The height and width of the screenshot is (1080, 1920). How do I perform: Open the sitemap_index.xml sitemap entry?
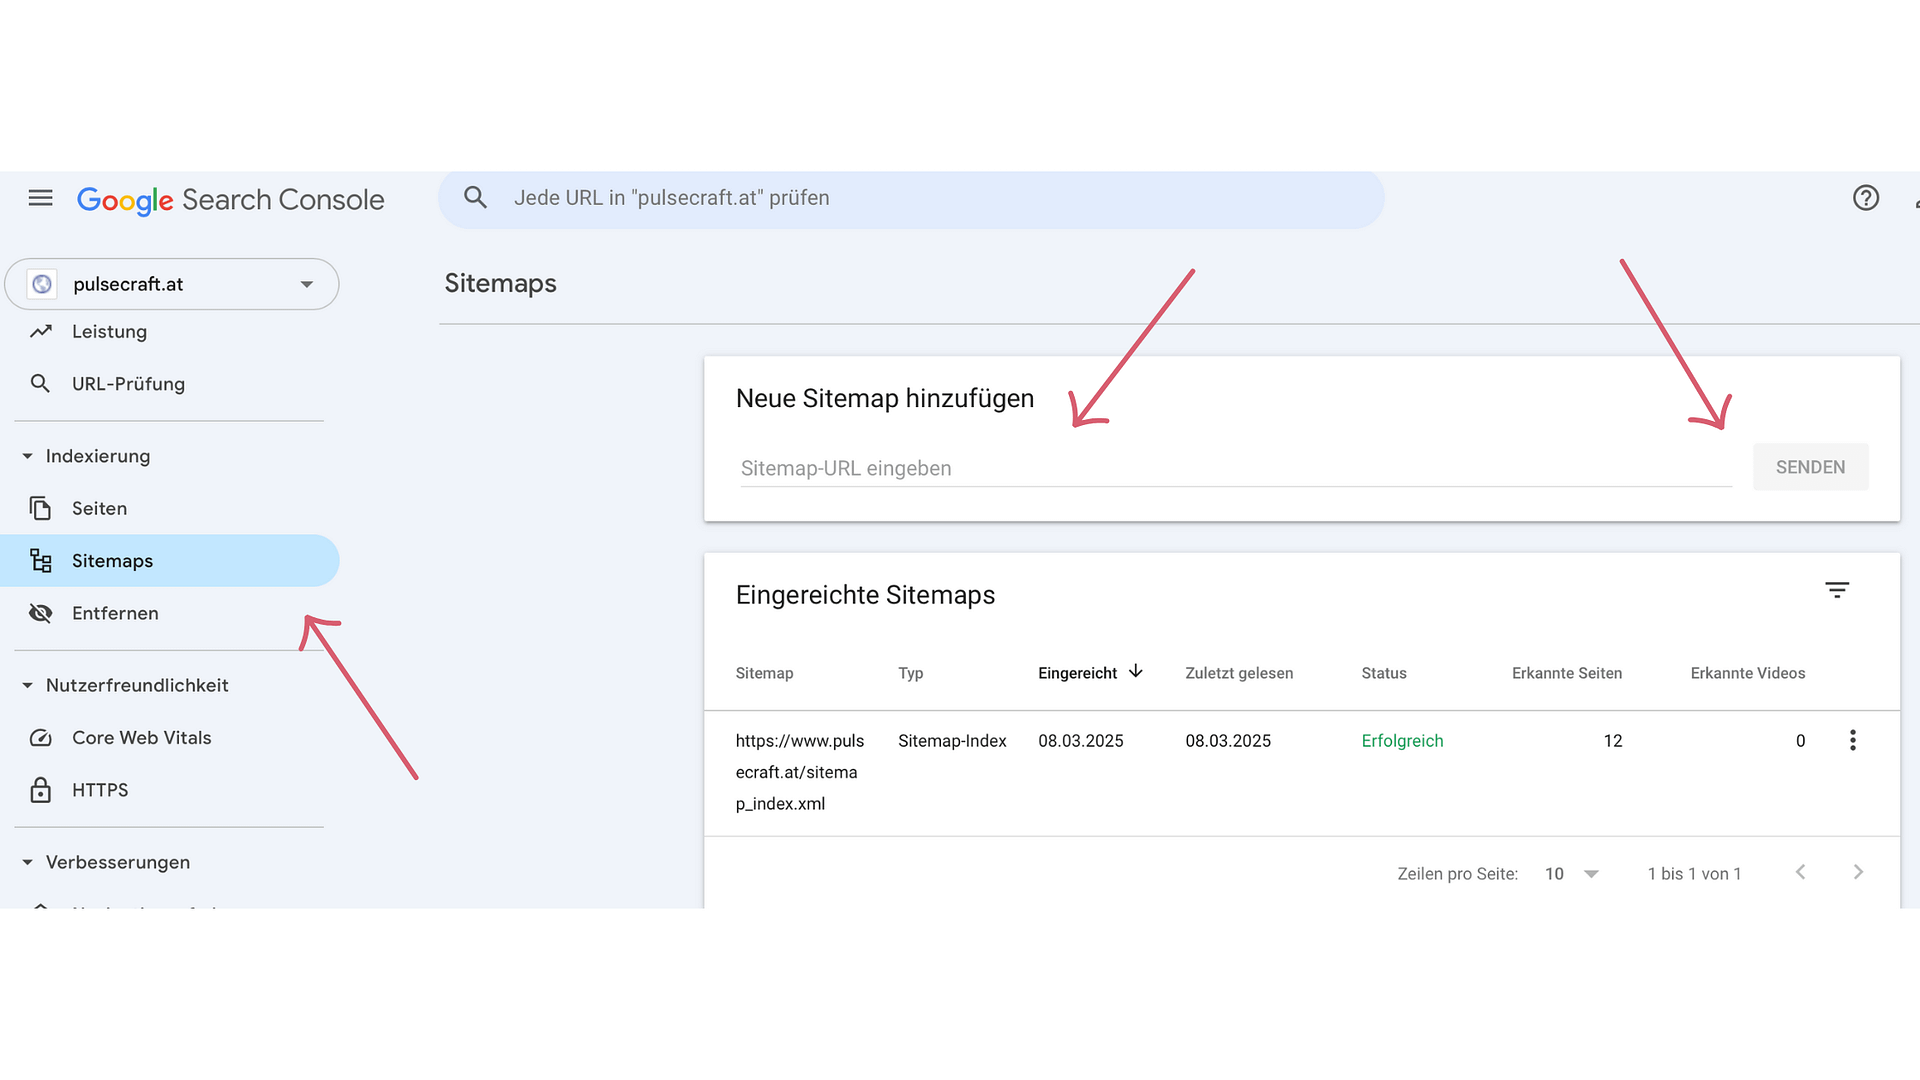[799, 772]
